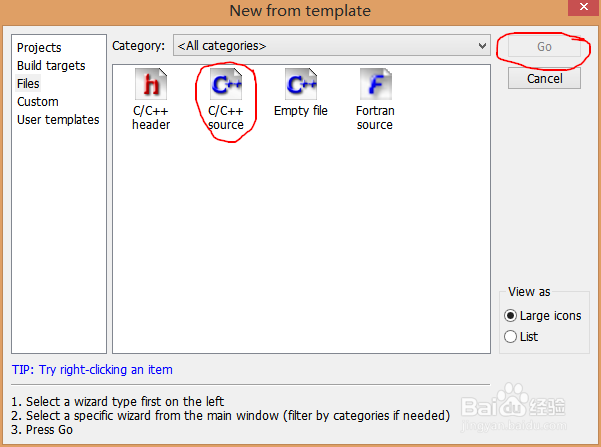Screen dimensions: 601x447
Task: Click the 'Try right-clicking an item' tip
Action: [x=92, y=370]
